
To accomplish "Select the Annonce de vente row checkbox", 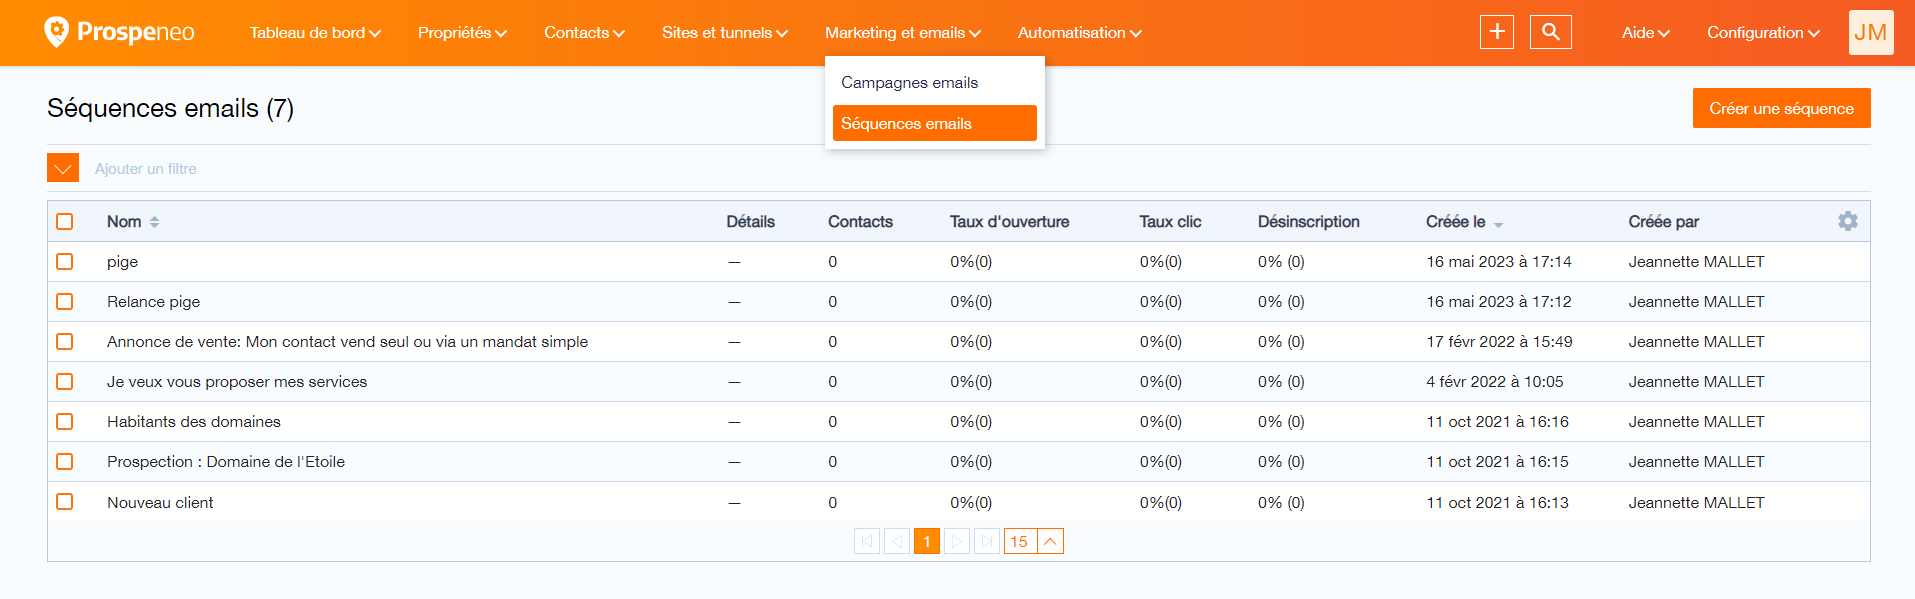I will pos(65,341).
